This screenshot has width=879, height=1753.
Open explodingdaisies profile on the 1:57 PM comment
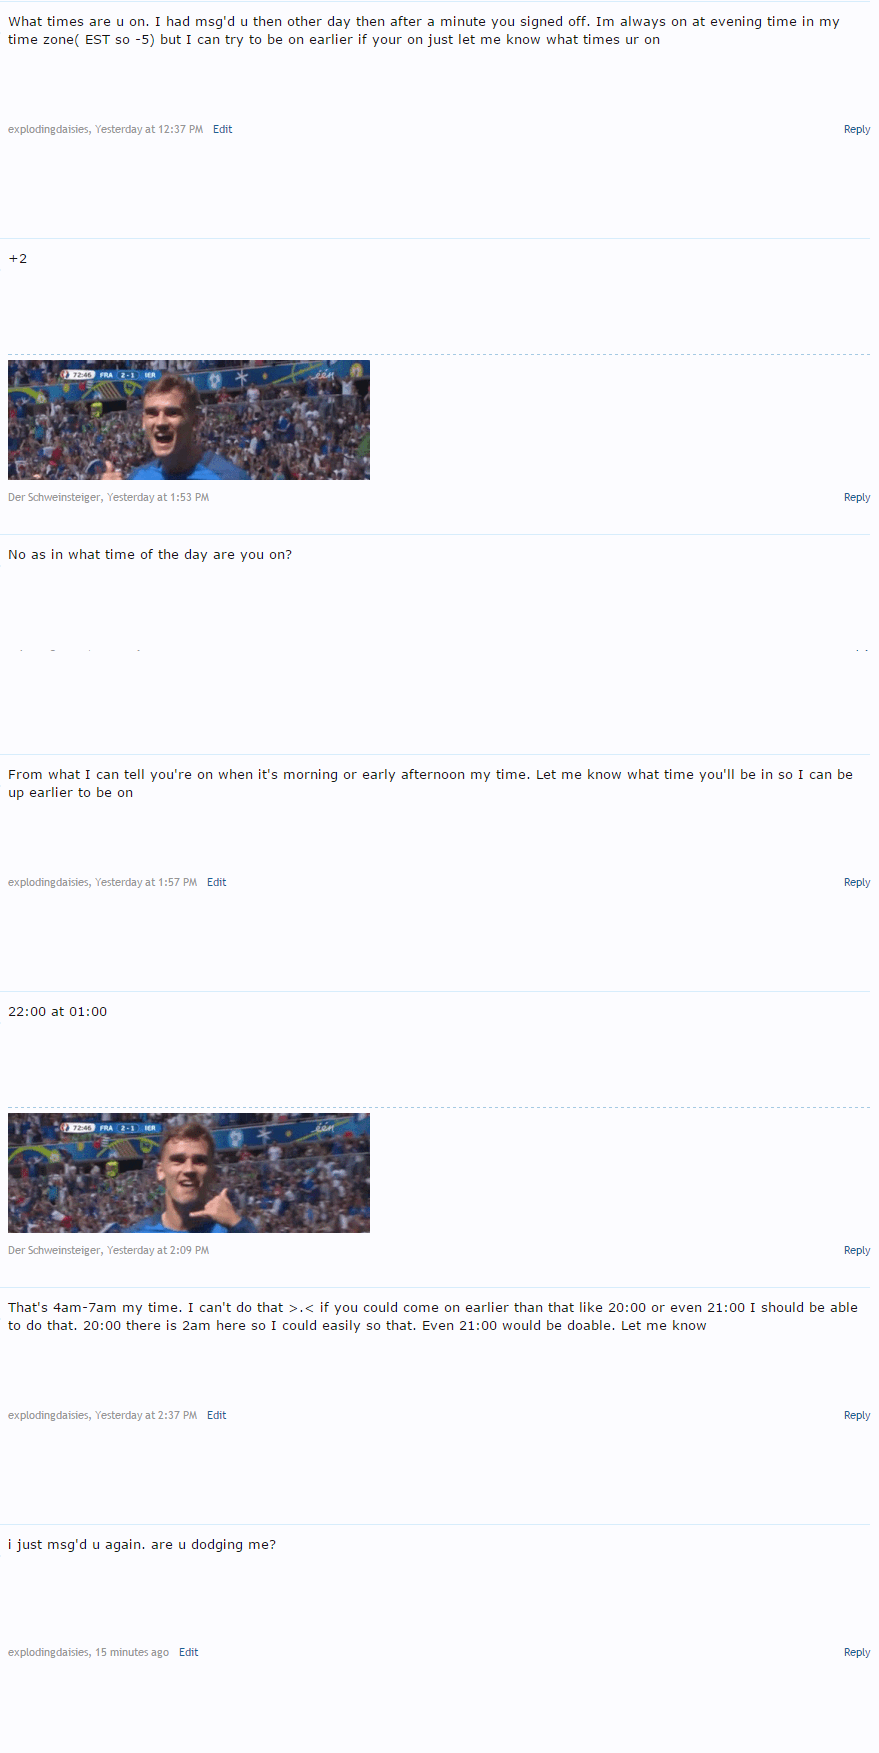click(48, 882)
